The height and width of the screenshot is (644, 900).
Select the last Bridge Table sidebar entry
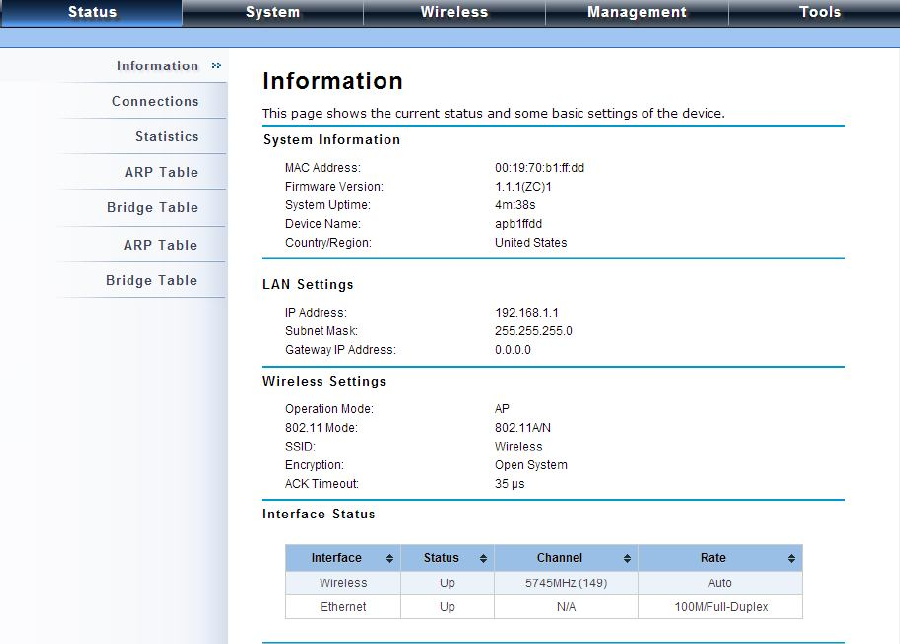[x=152, y=281]
